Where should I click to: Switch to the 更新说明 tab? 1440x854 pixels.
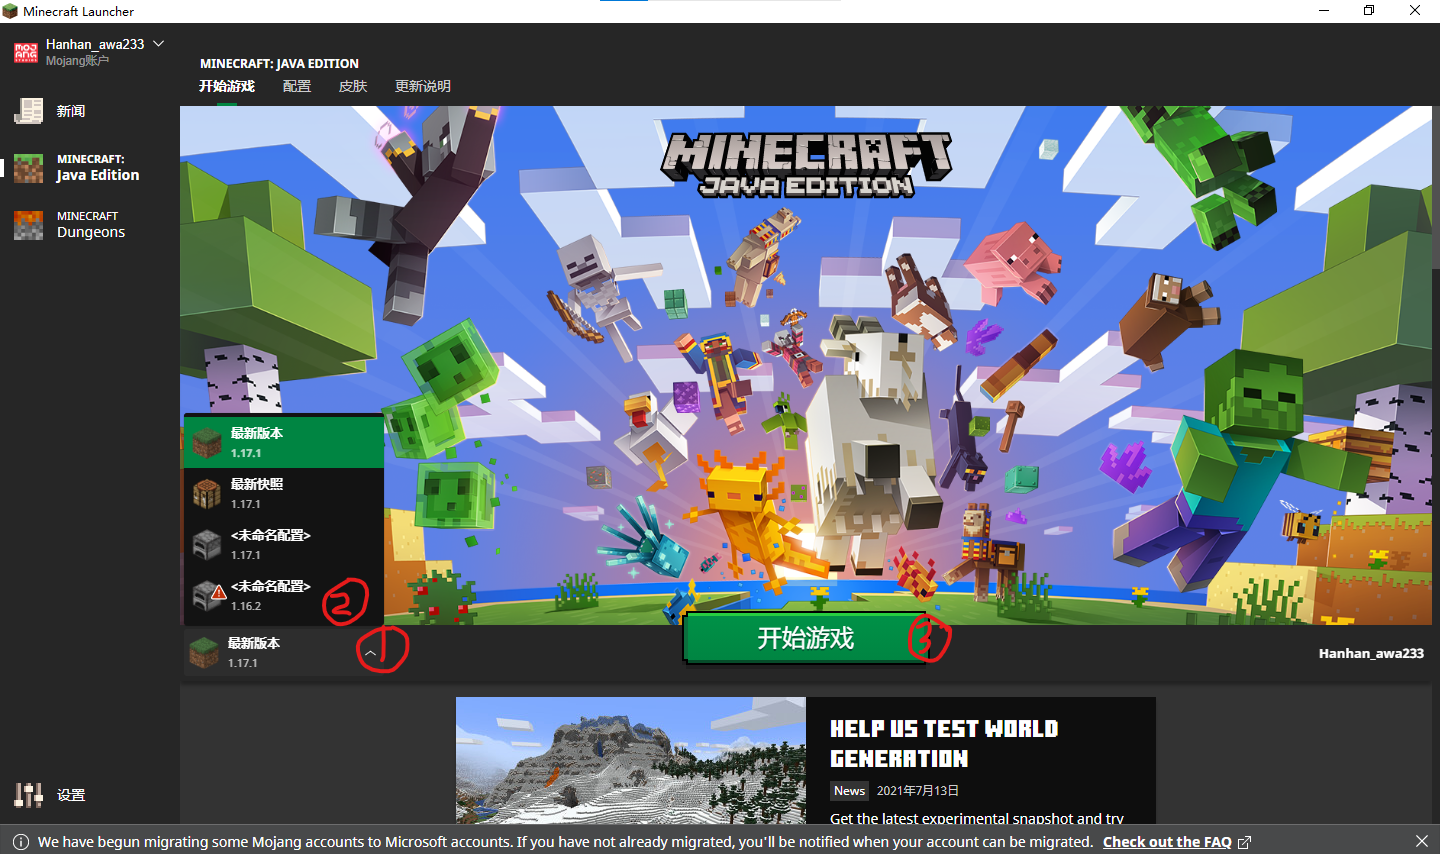pyautogui.click(x=423, y=86)
